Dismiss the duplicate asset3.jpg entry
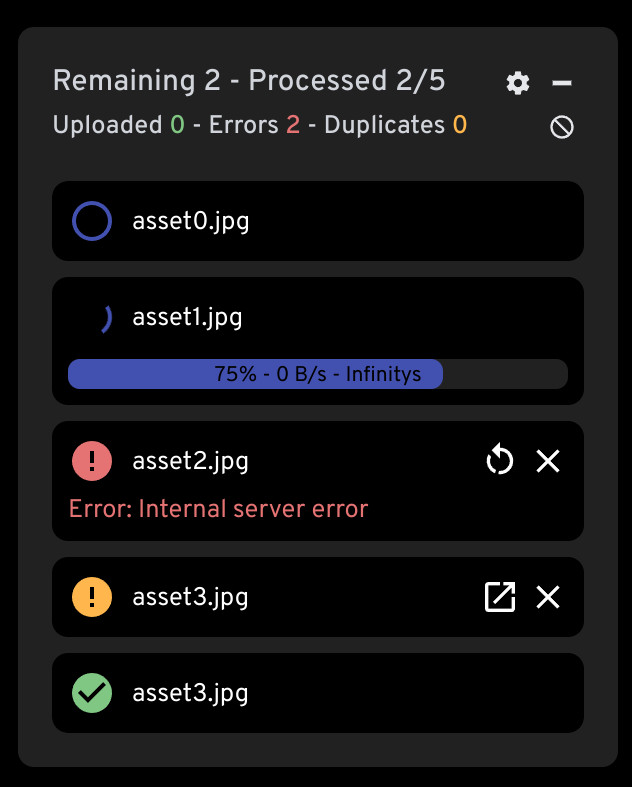 pyautogui.click(x=548, y=597)
